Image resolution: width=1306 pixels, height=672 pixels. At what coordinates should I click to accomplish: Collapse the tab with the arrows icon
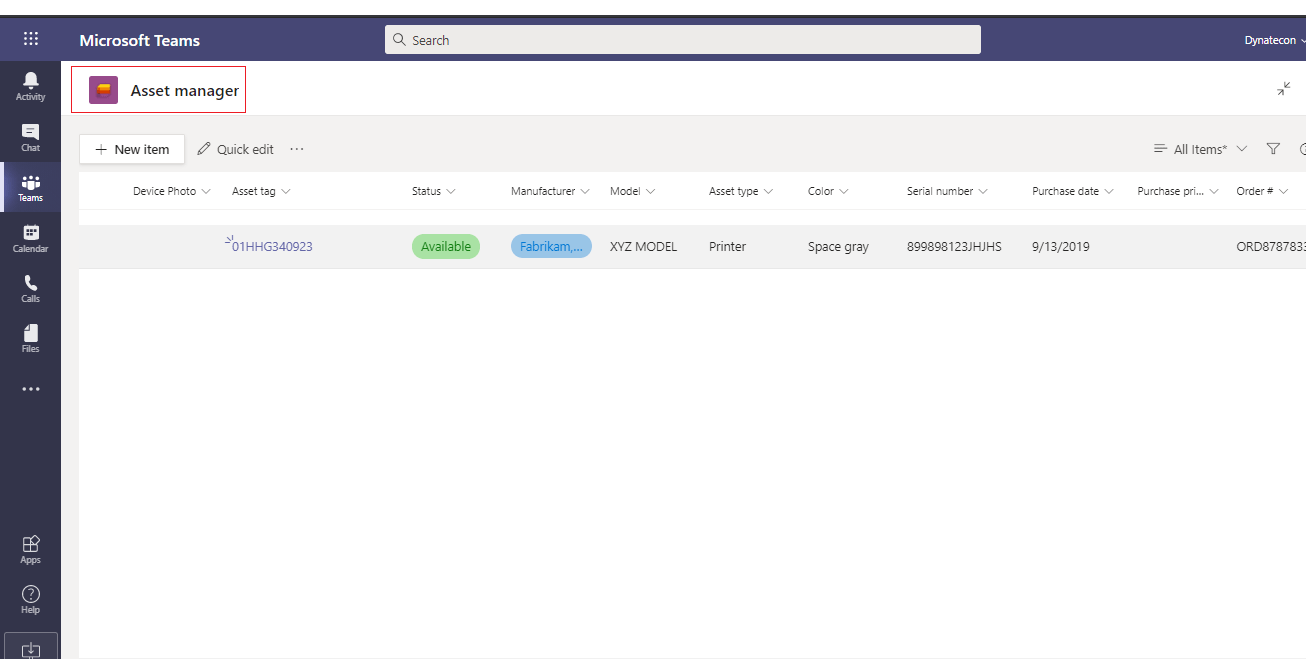pyautogui.click(x=1283, y=89)
